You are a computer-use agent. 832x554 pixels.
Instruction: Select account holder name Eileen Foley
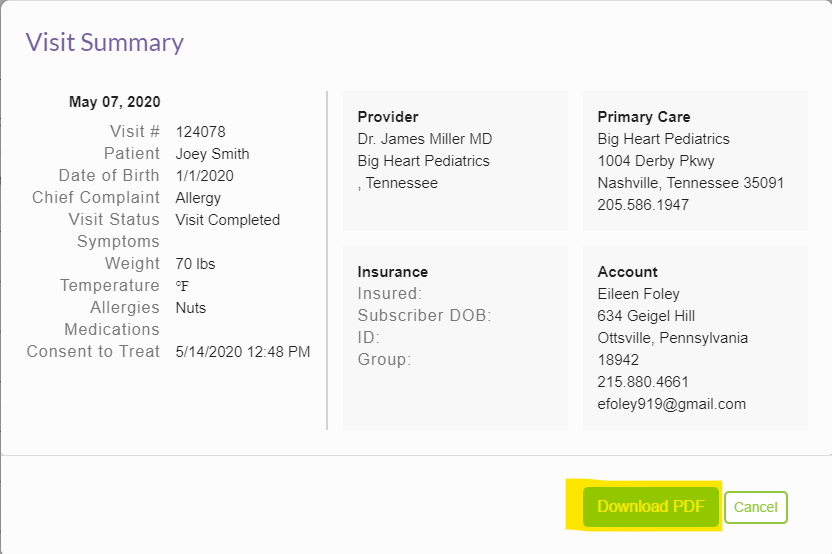(638, 294)
